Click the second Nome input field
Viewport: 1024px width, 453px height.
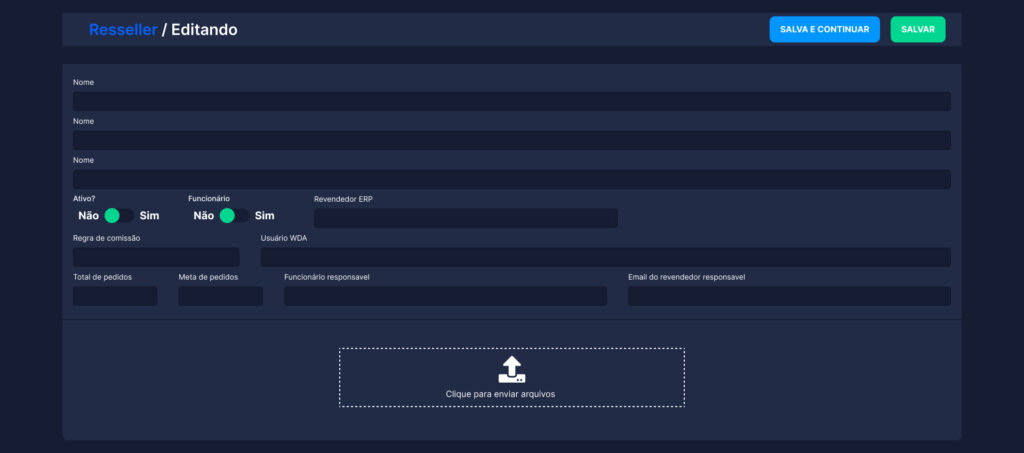(511, 140)
